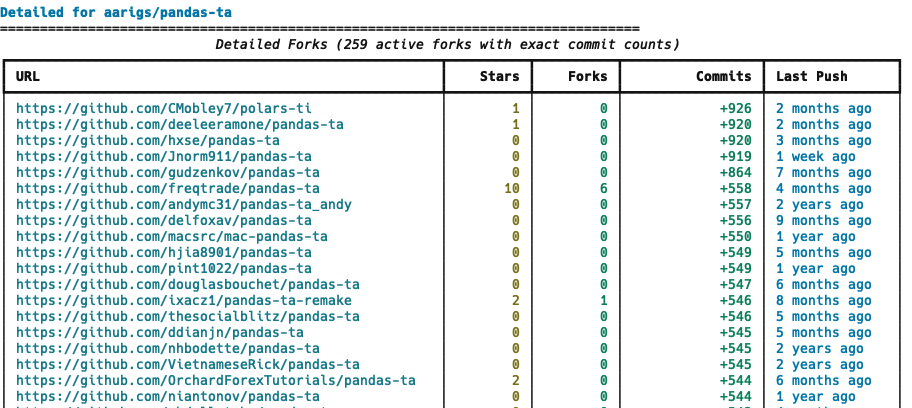Select '4 months ago' last push cell
The image size is (912, 408).
click(x=824, y=189)
